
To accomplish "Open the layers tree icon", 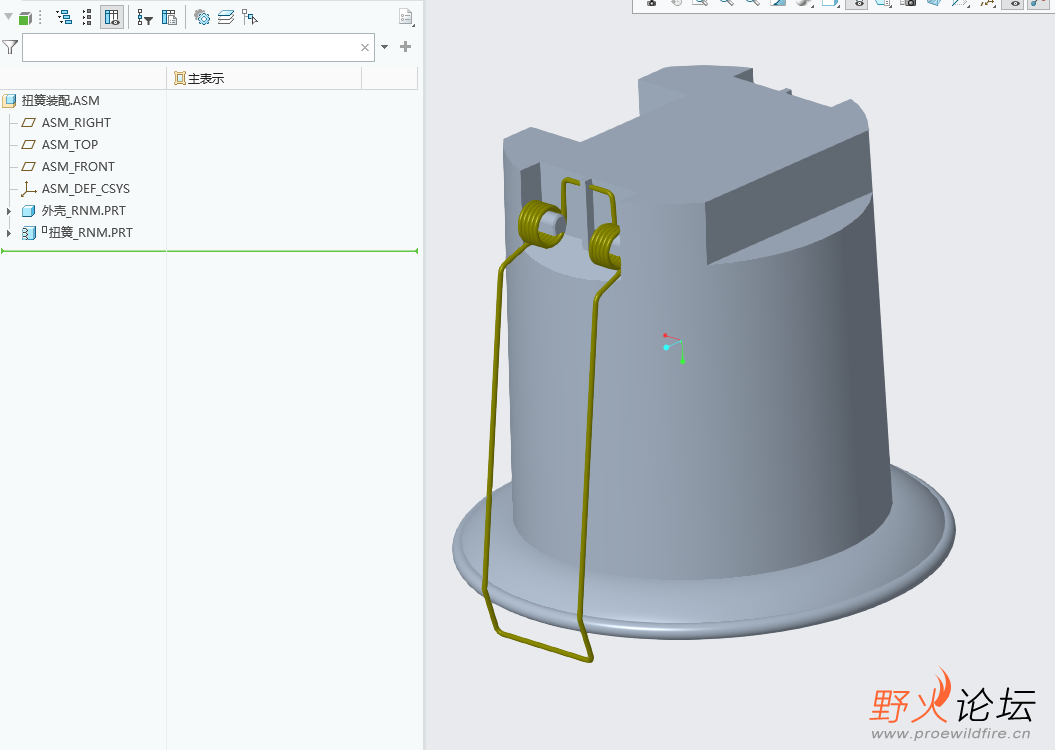I will (x=226, y=17).
